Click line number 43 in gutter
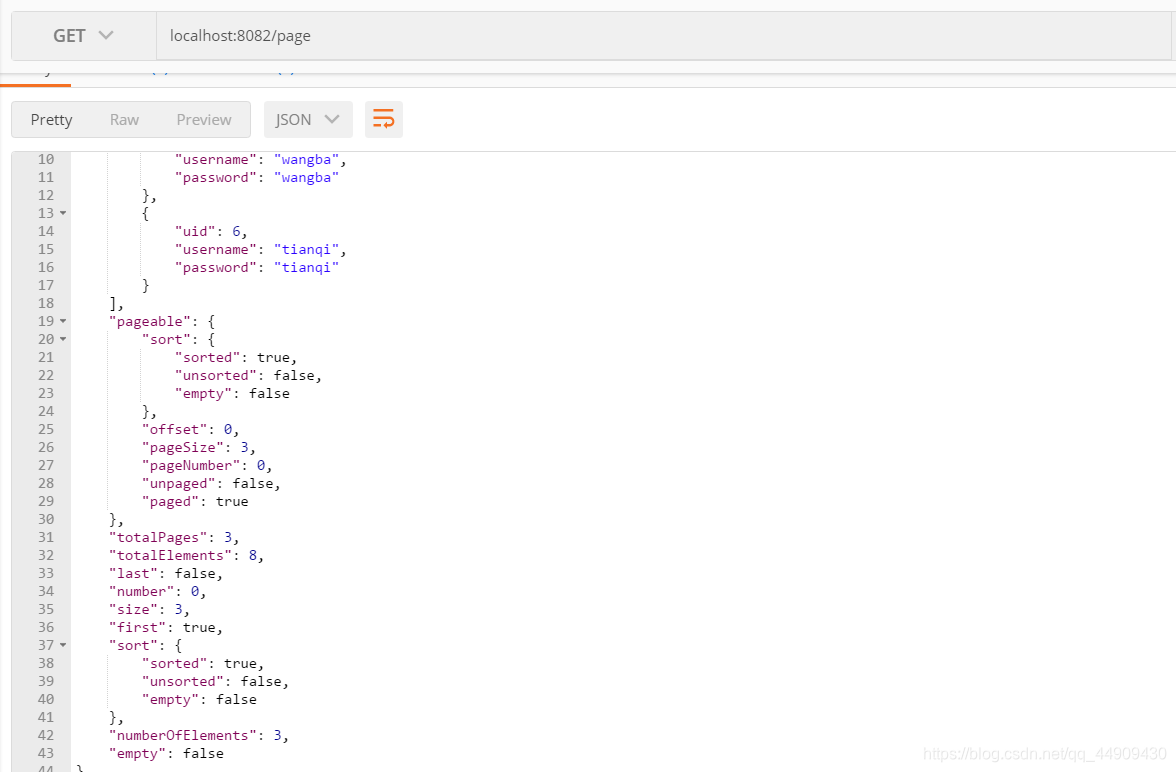This screenshot has height=772, width=1176. (46, 753)
